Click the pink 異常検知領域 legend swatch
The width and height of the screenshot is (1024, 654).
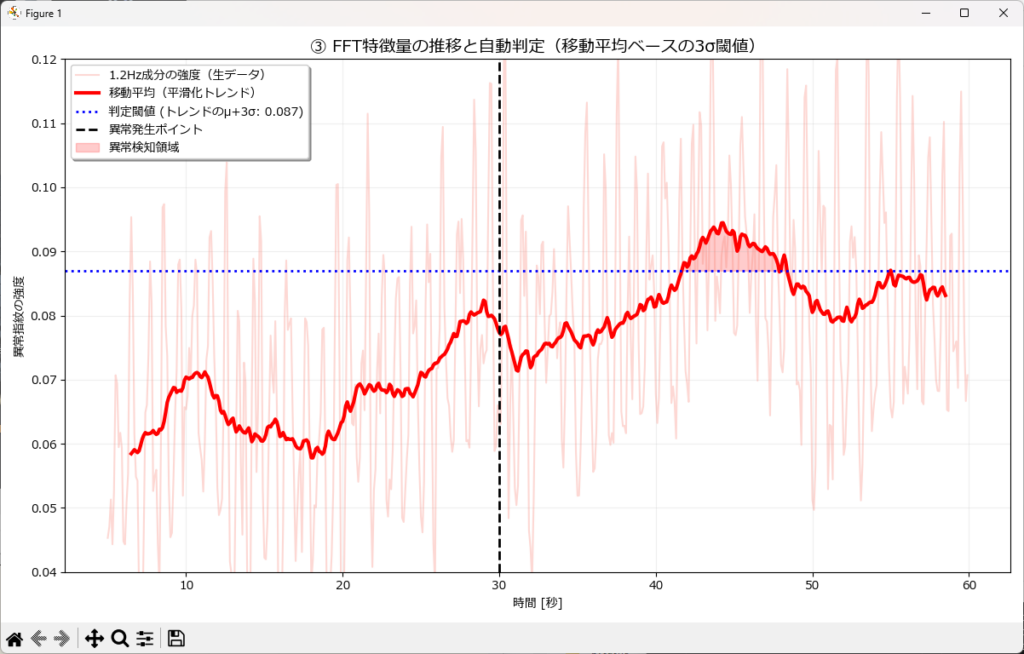pyautogui.click(x=88, y=147)
